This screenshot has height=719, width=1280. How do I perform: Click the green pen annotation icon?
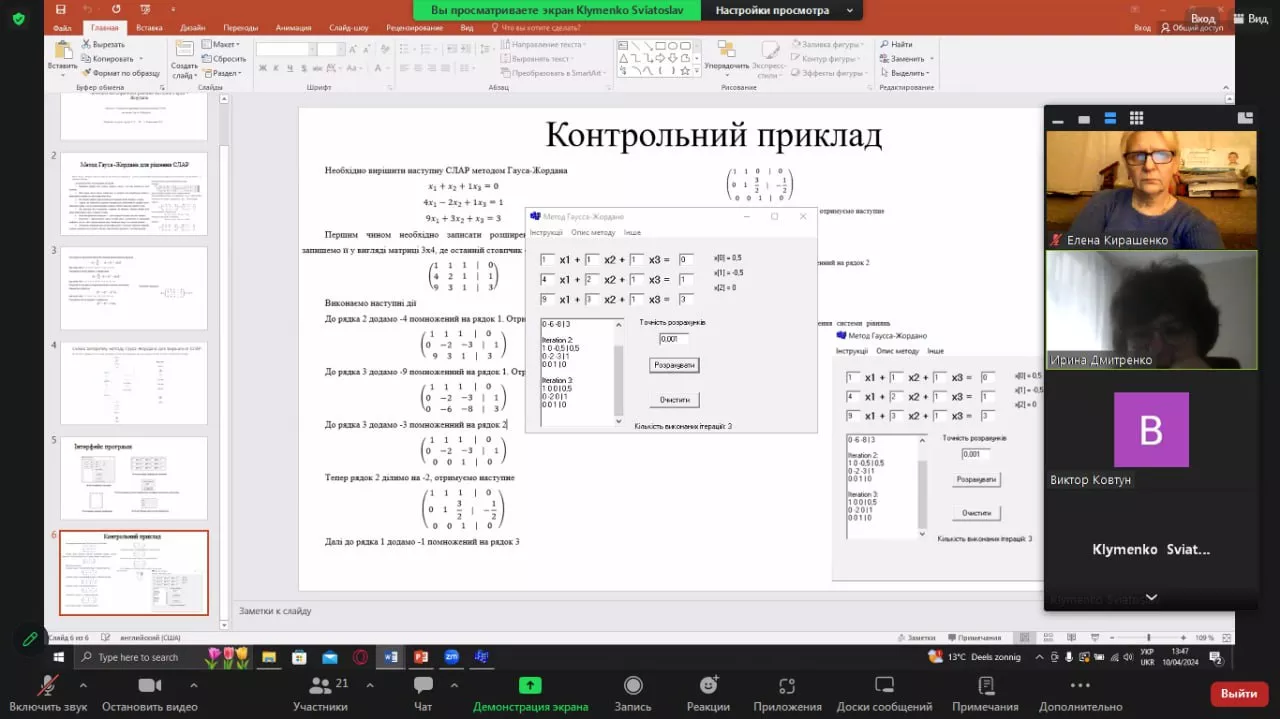pos(30,637)
